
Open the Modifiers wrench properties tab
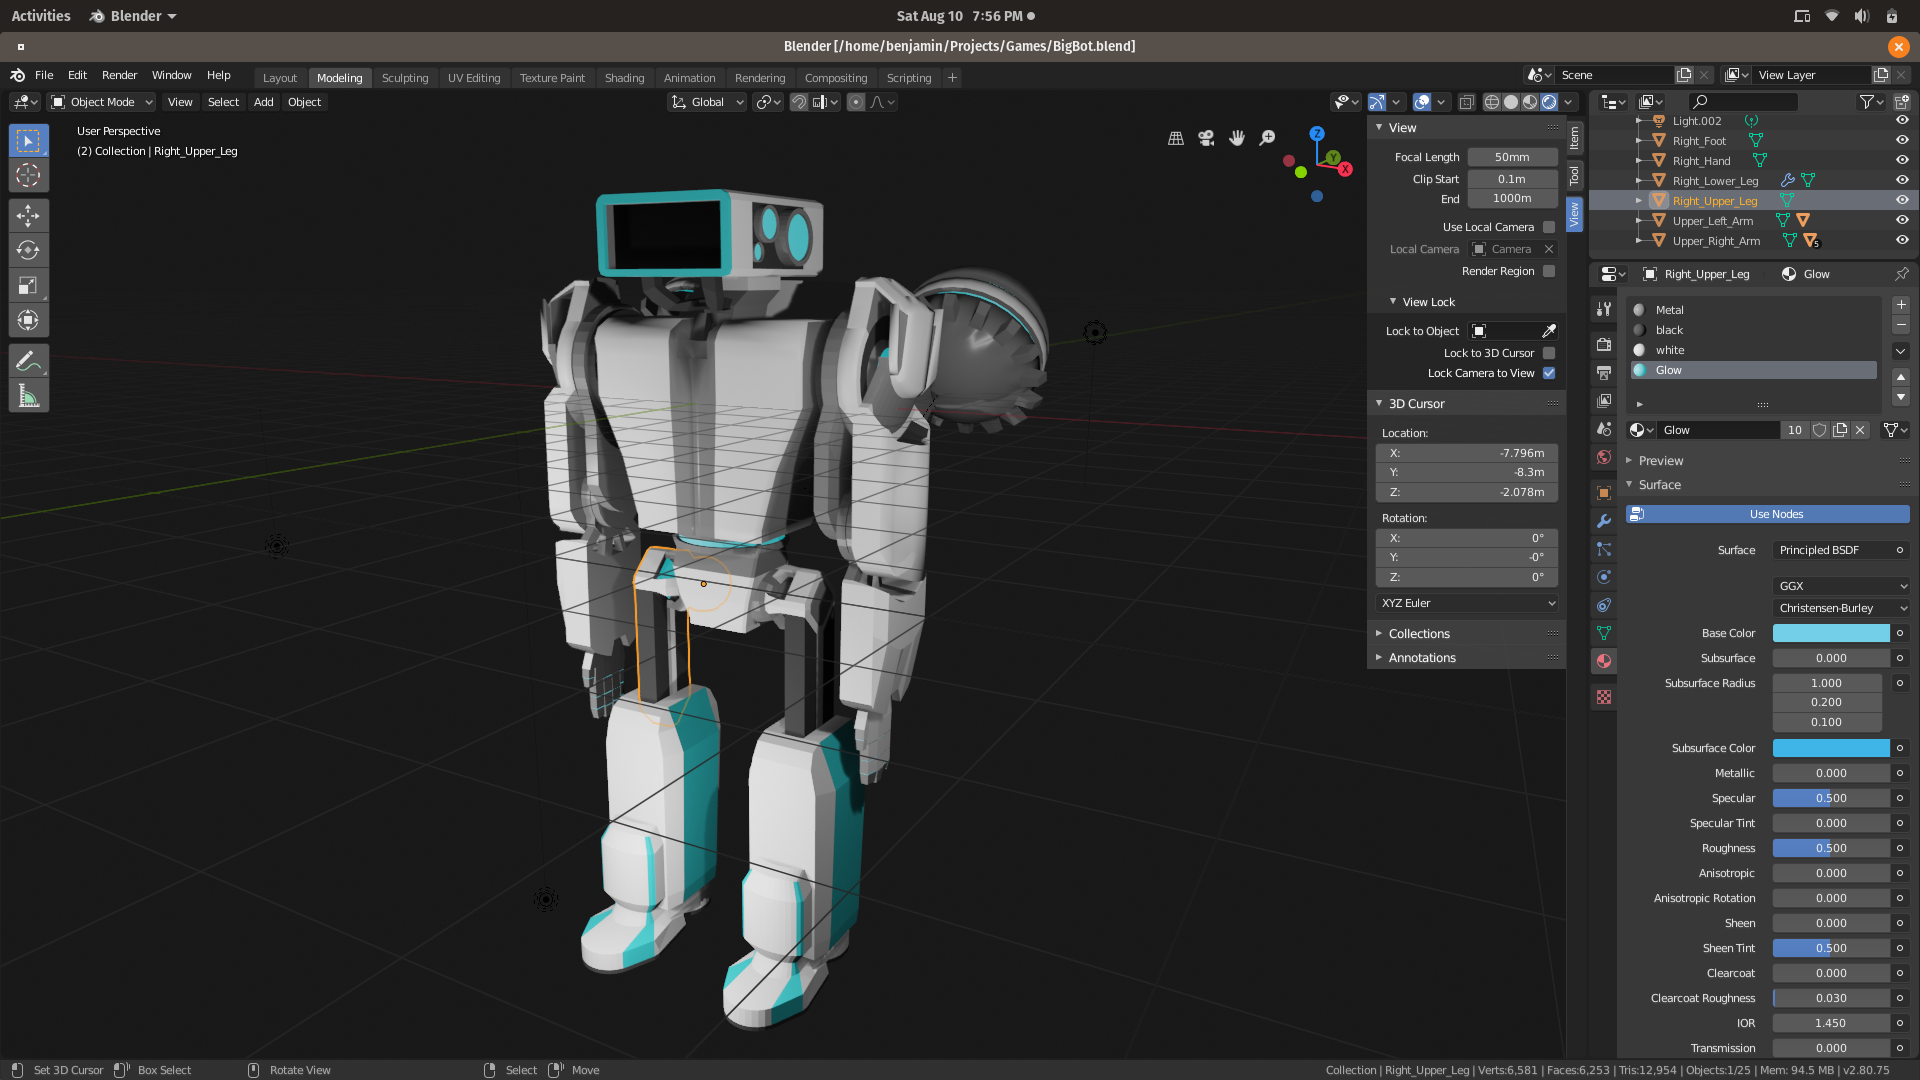point(1604,521)
